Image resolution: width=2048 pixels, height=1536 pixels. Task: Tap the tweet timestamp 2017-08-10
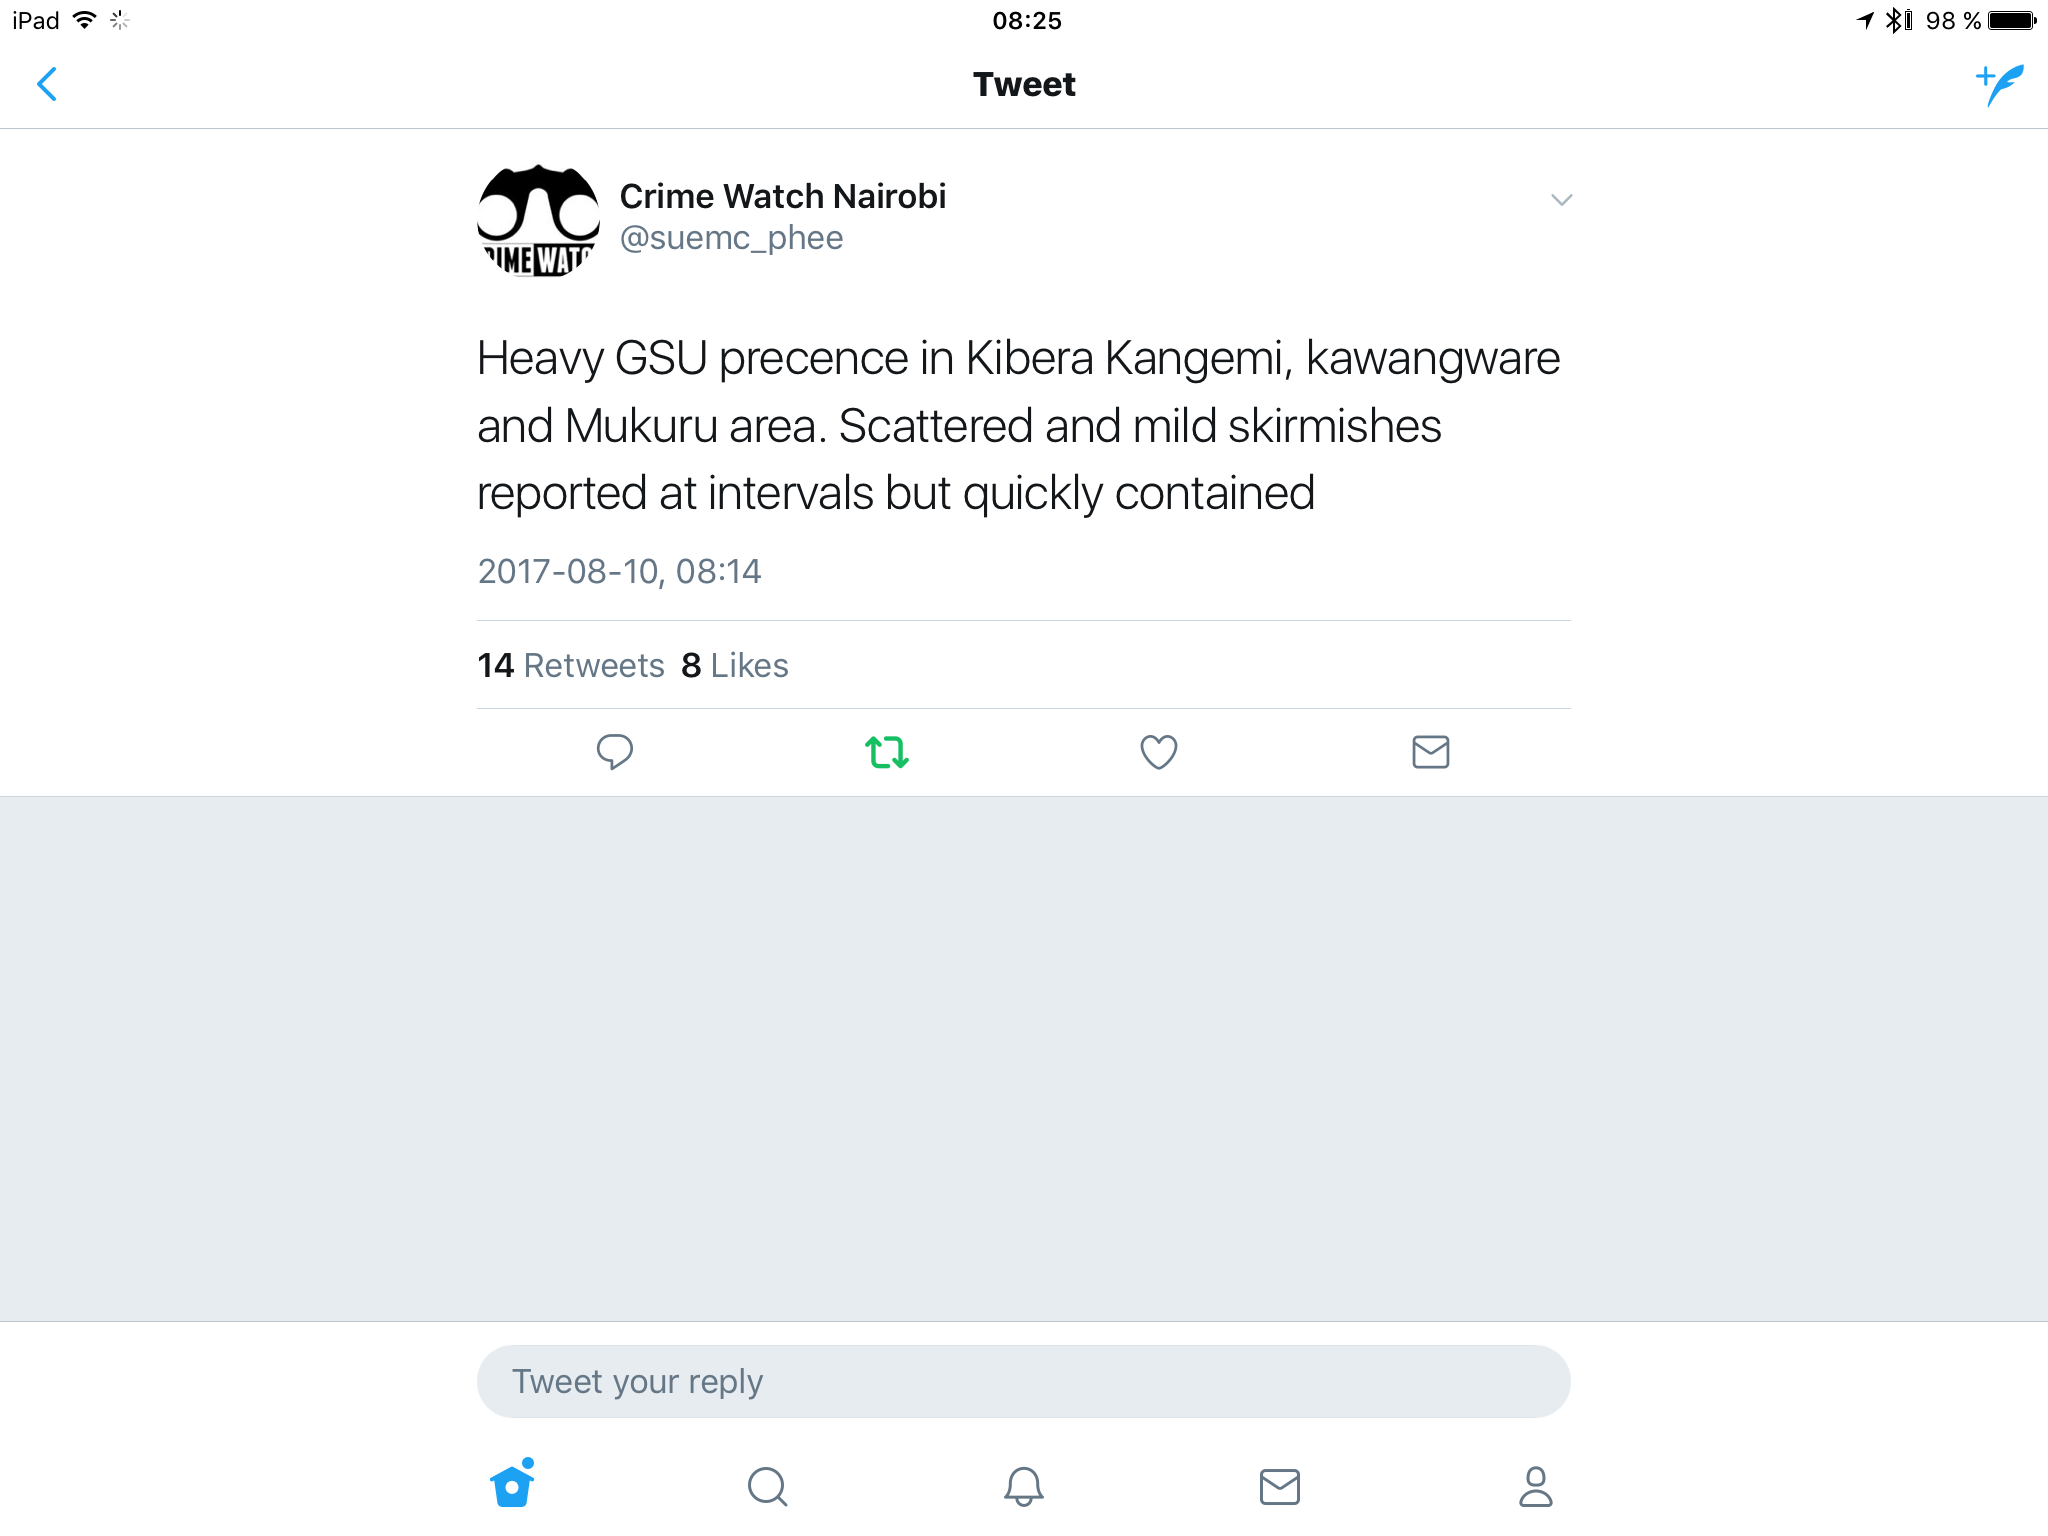tap(620, 571)
